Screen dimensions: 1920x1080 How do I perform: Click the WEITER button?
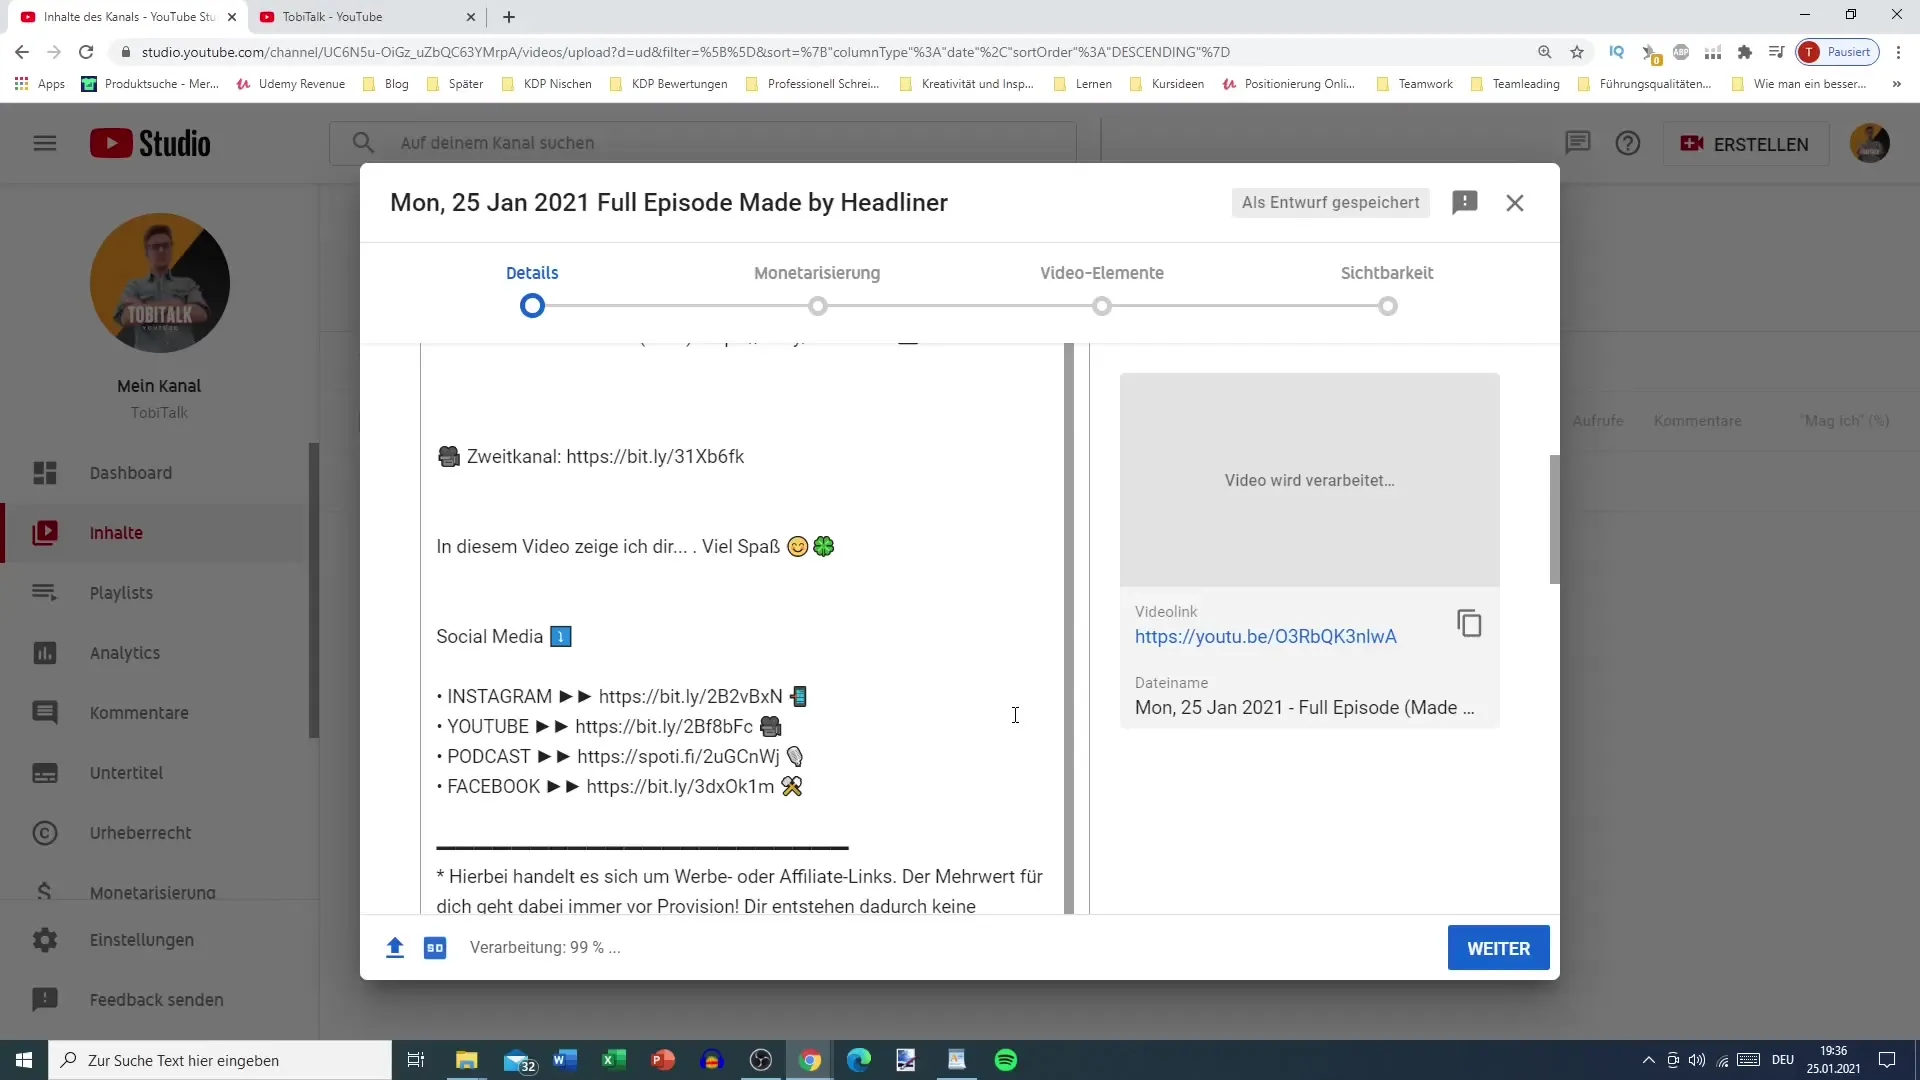[1498, 948]
